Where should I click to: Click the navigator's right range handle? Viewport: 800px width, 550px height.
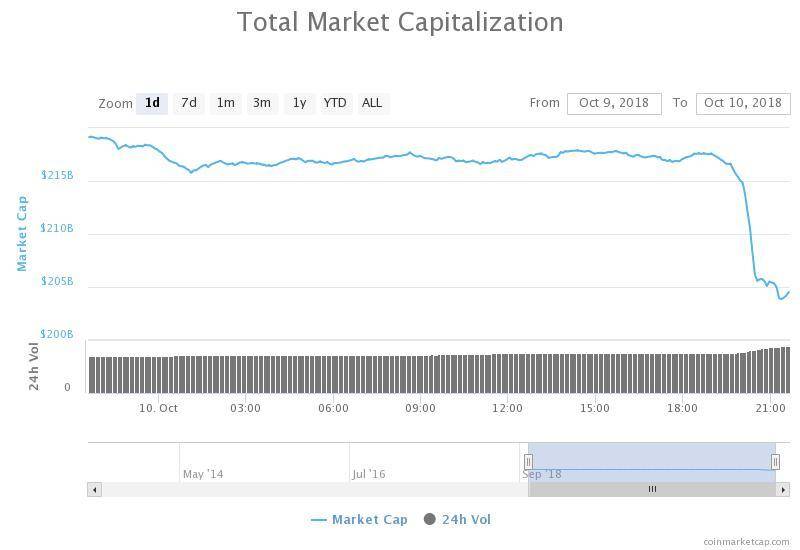point(775,462)
